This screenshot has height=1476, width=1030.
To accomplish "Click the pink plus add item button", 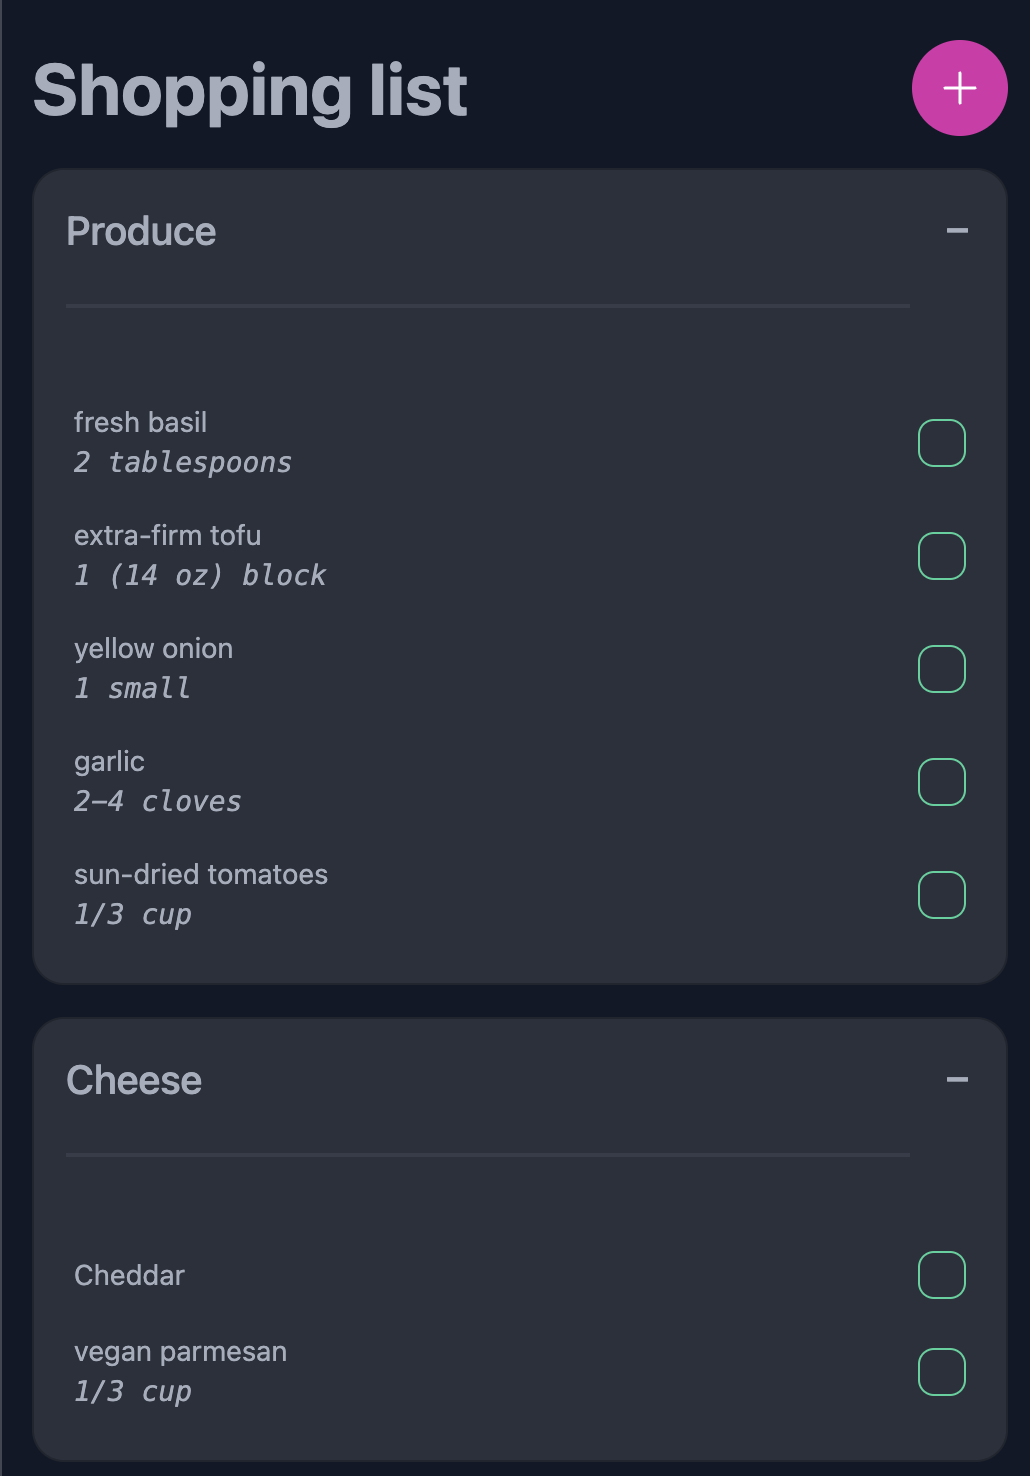I will pyautogui.click(x=959, y=88).
